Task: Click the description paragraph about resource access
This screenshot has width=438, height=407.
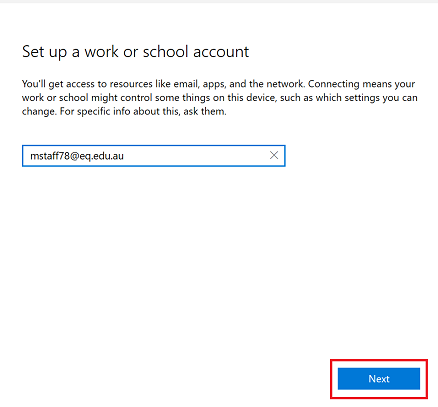Action: pos(219,97)
